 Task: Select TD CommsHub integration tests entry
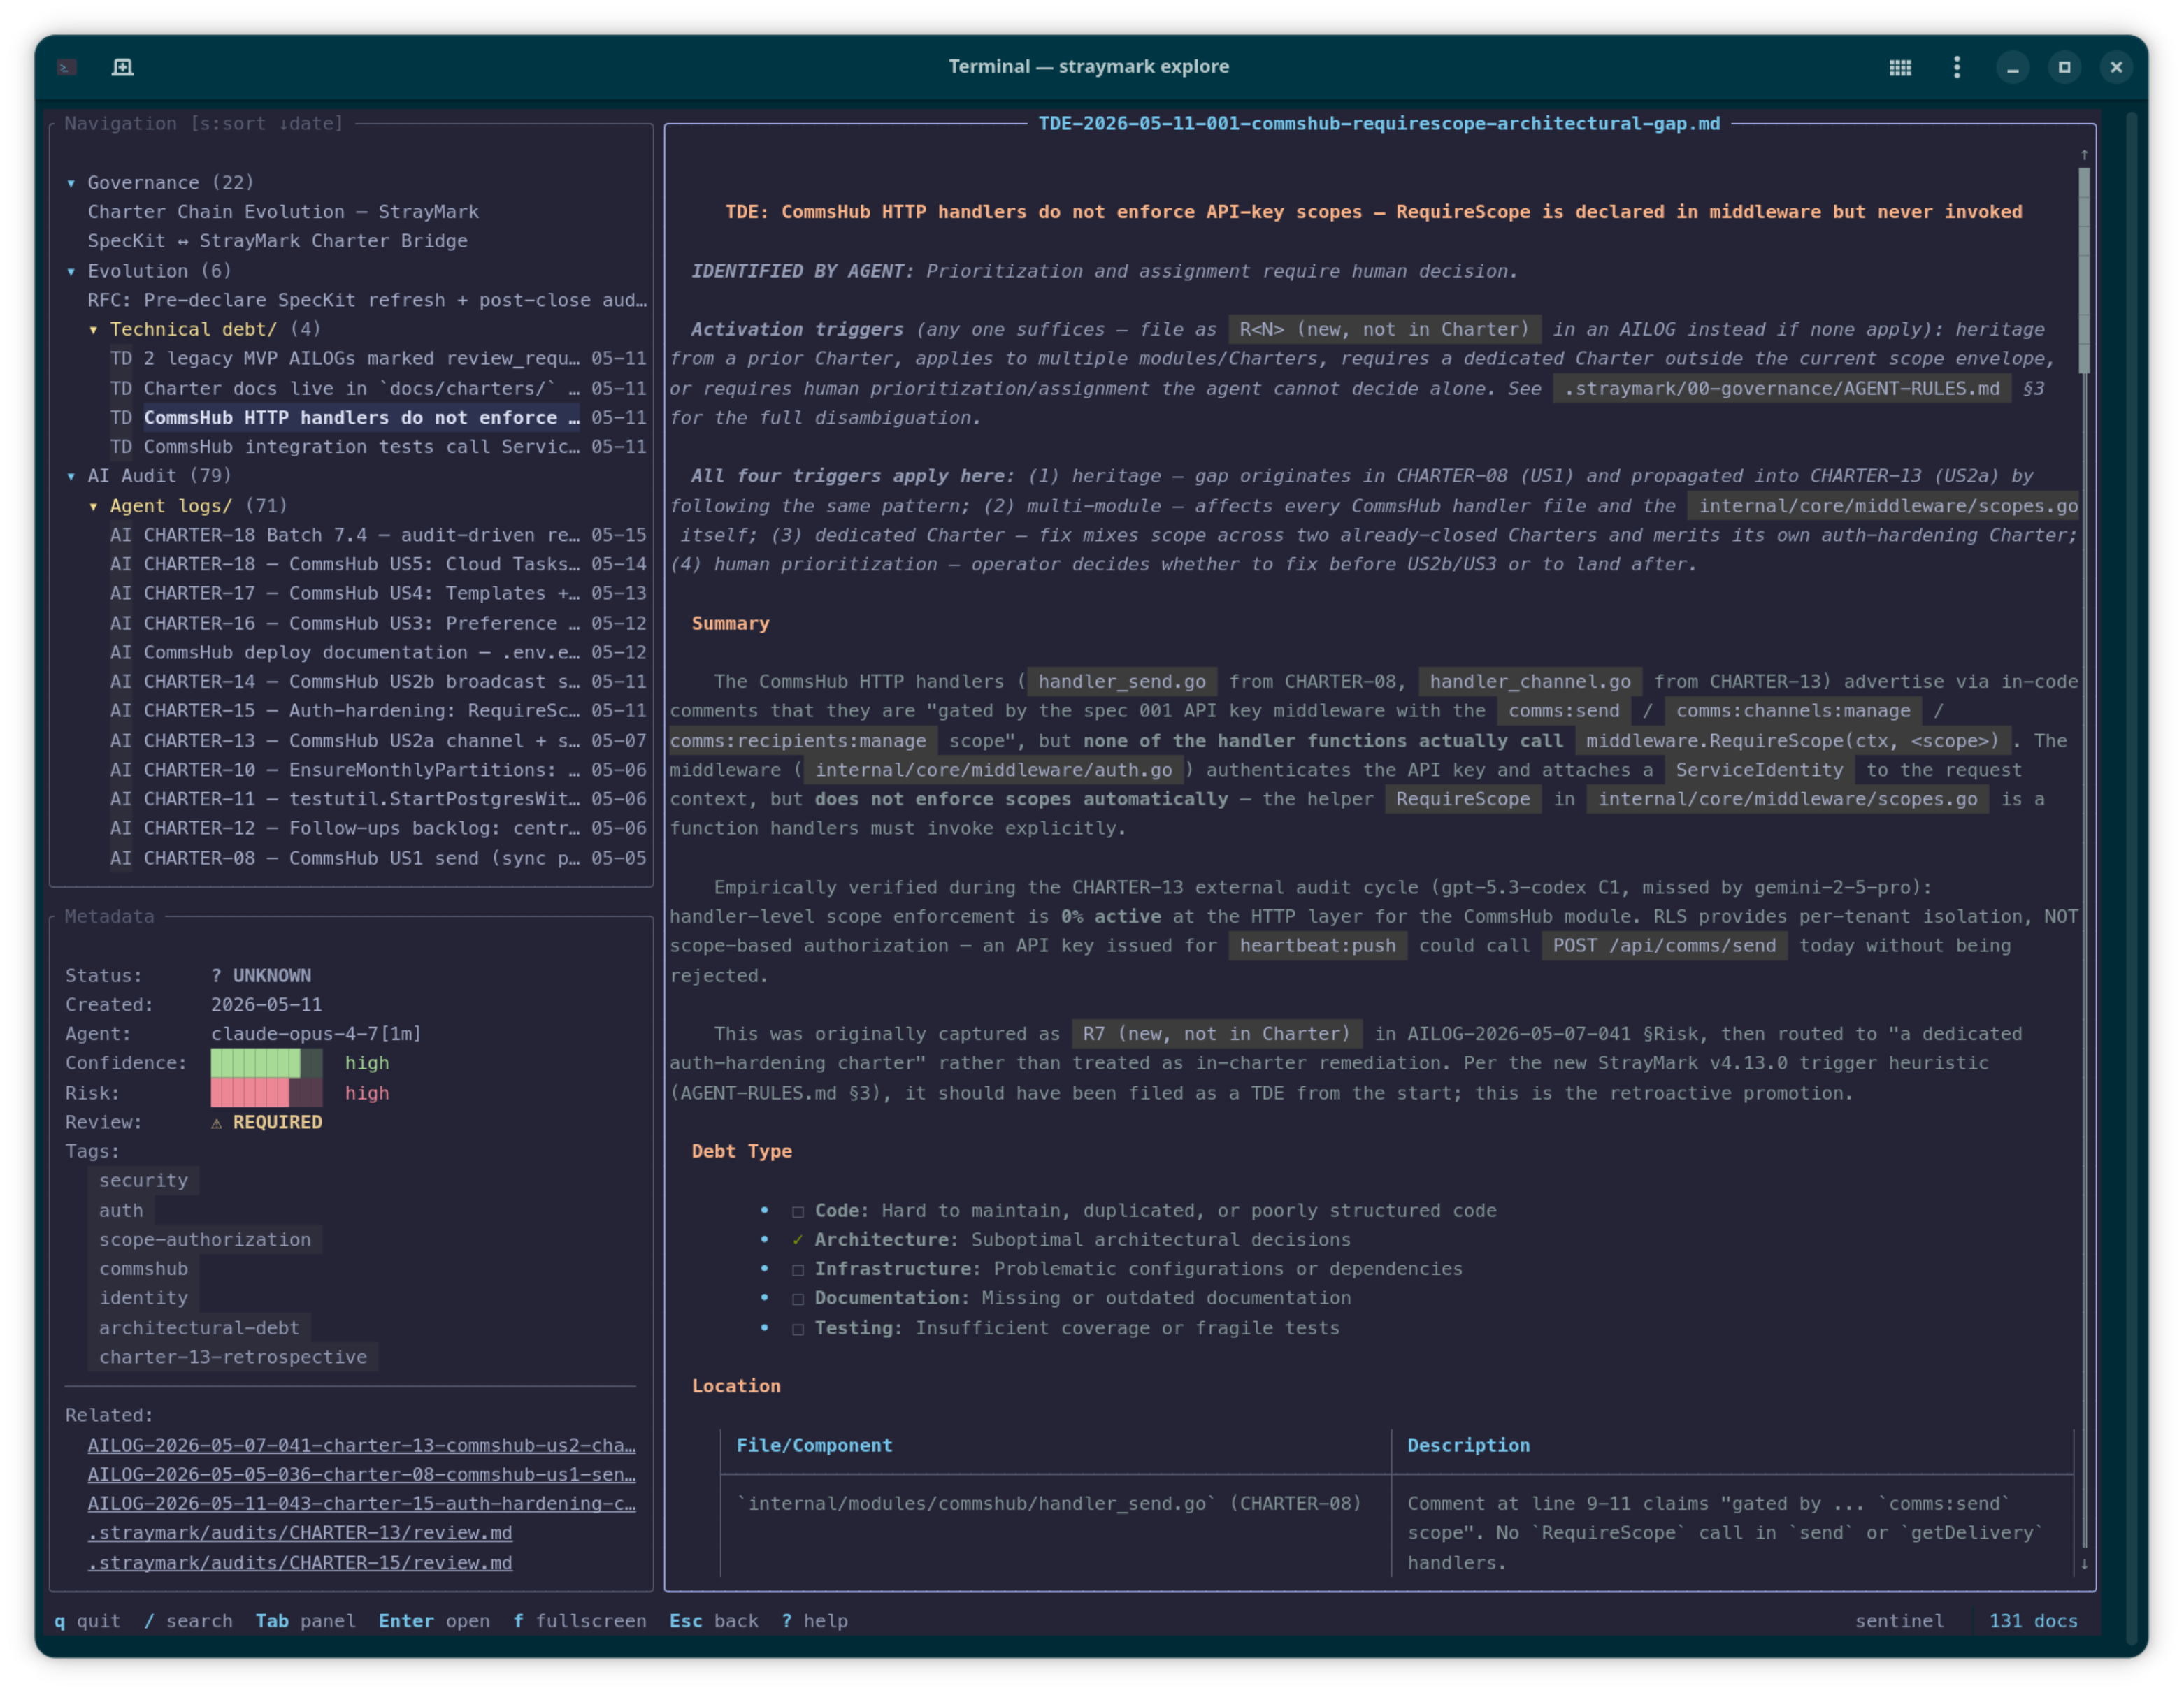click(x=378, y=447)
